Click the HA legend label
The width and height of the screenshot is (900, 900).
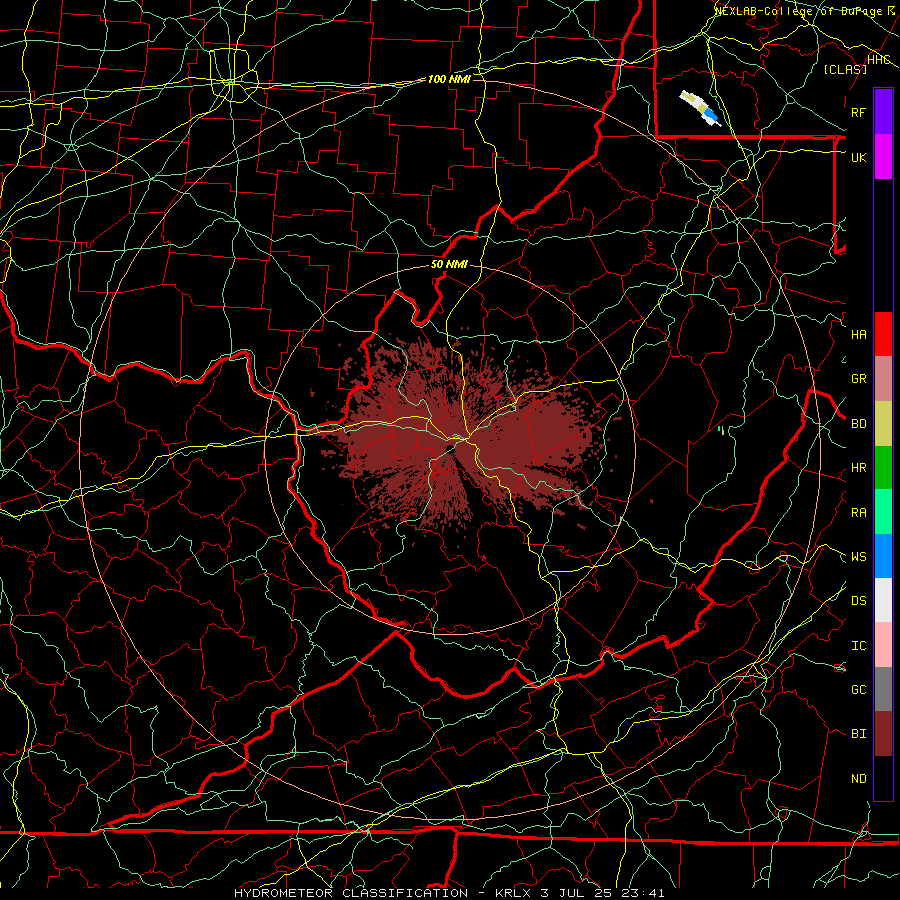[858, 335]
